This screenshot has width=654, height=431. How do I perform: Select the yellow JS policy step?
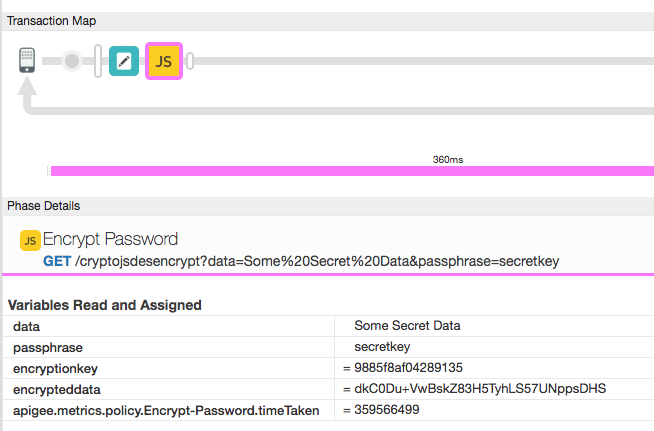coord(164,61)
